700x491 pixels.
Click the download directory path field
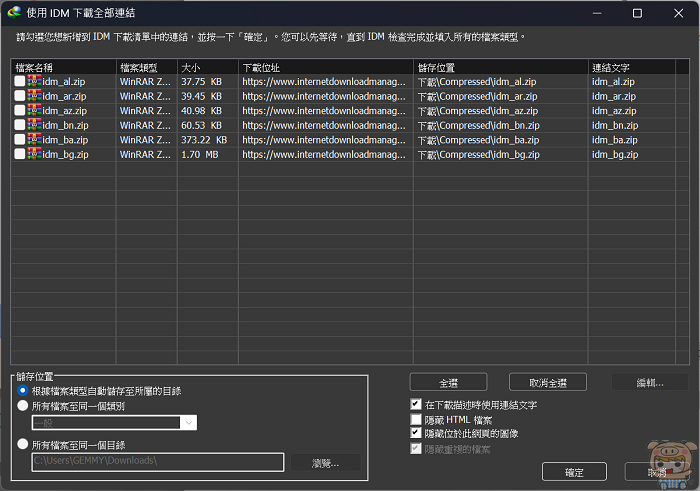[157, 462]
